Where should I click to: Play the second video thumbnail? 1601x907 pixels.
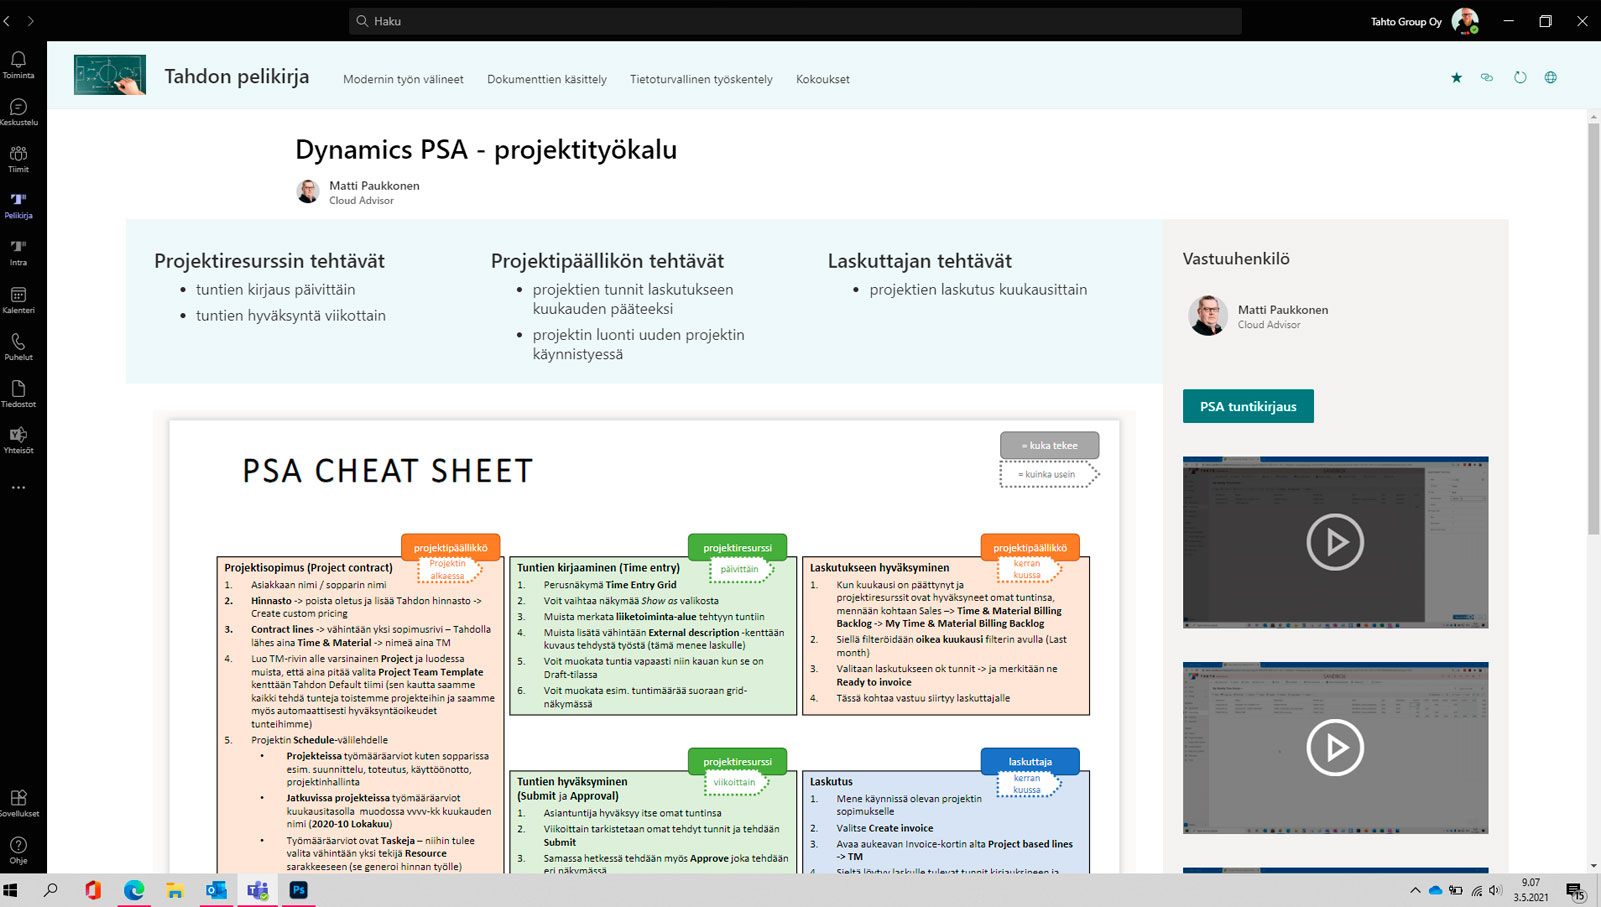[1335, 747]
